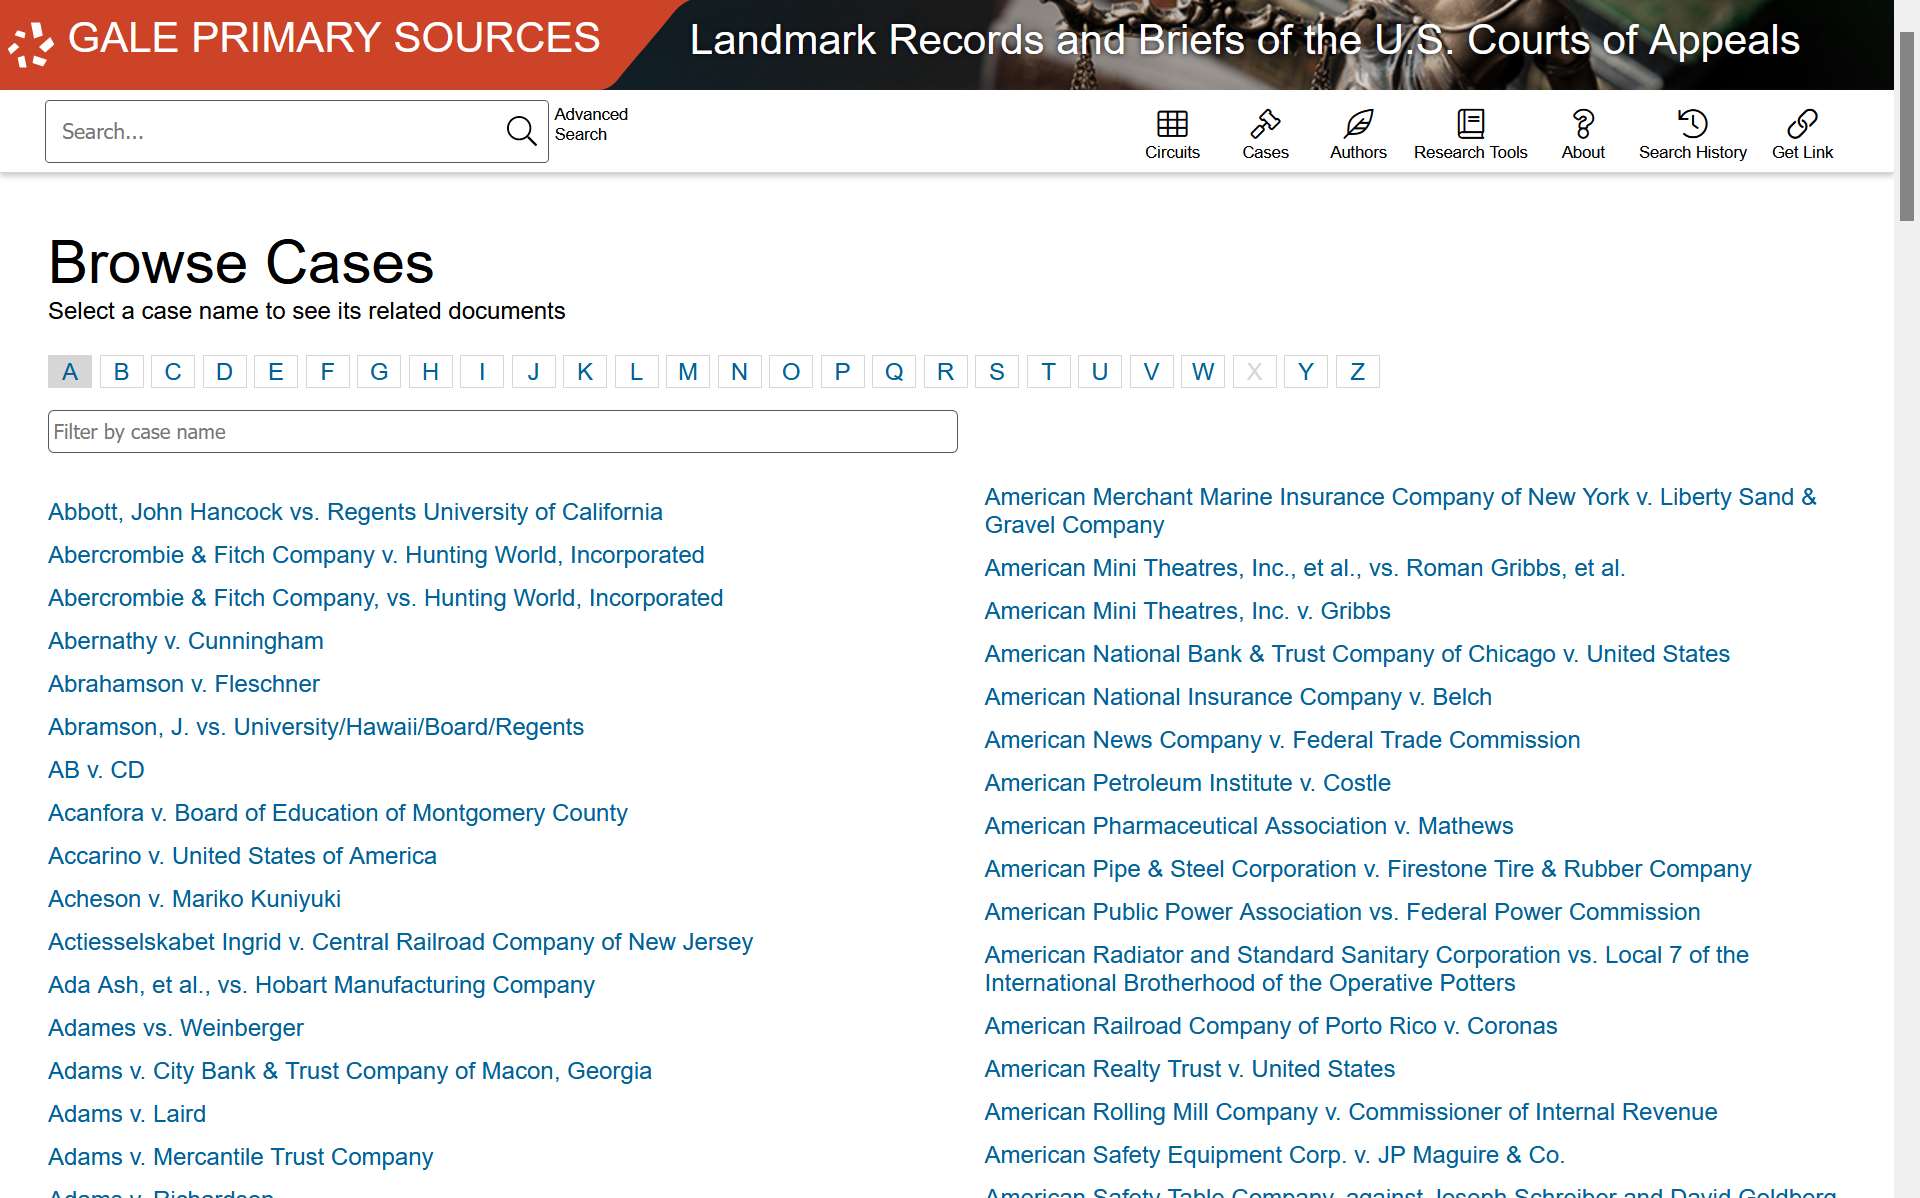Select letter K tab
The image size is (1920, 1198).
(585, 372)
